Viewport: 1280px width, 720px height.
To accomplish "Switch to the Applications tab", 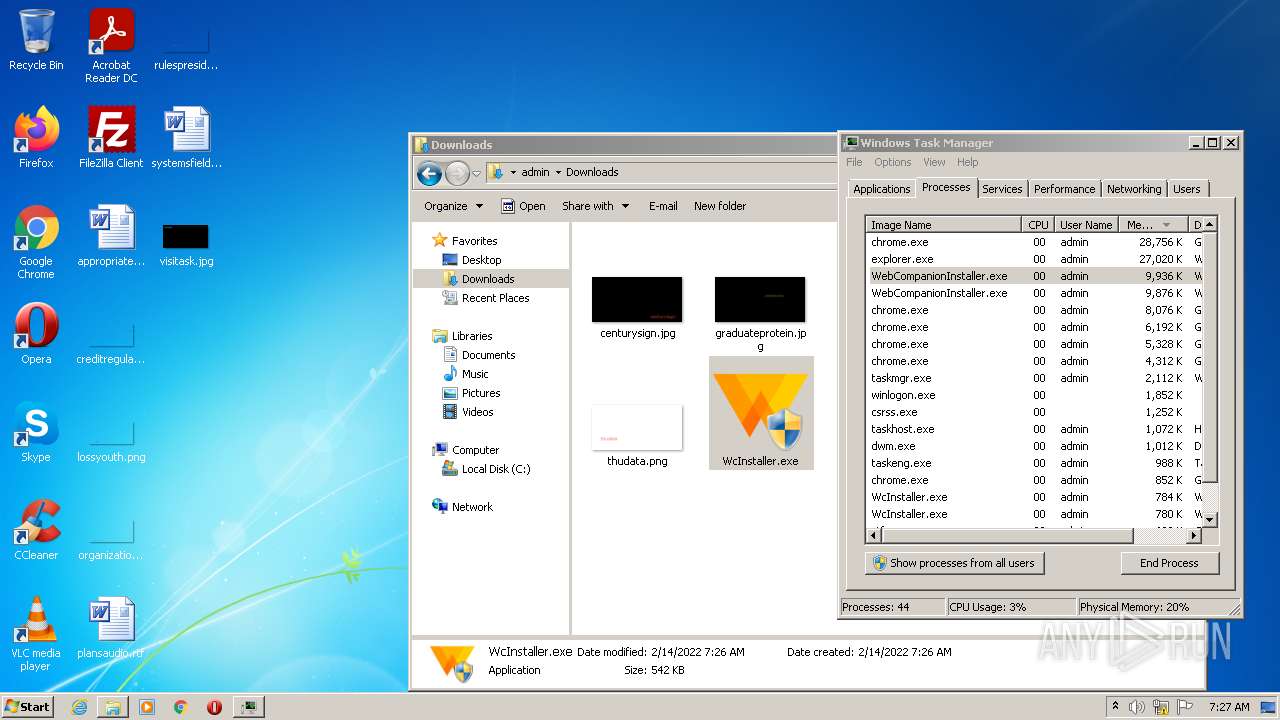I will tap(881, 189).
